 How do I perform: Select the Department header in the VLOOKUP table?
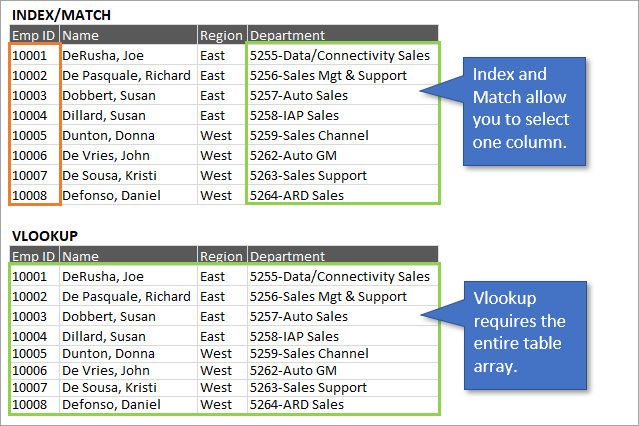click(x=287, y=256)
